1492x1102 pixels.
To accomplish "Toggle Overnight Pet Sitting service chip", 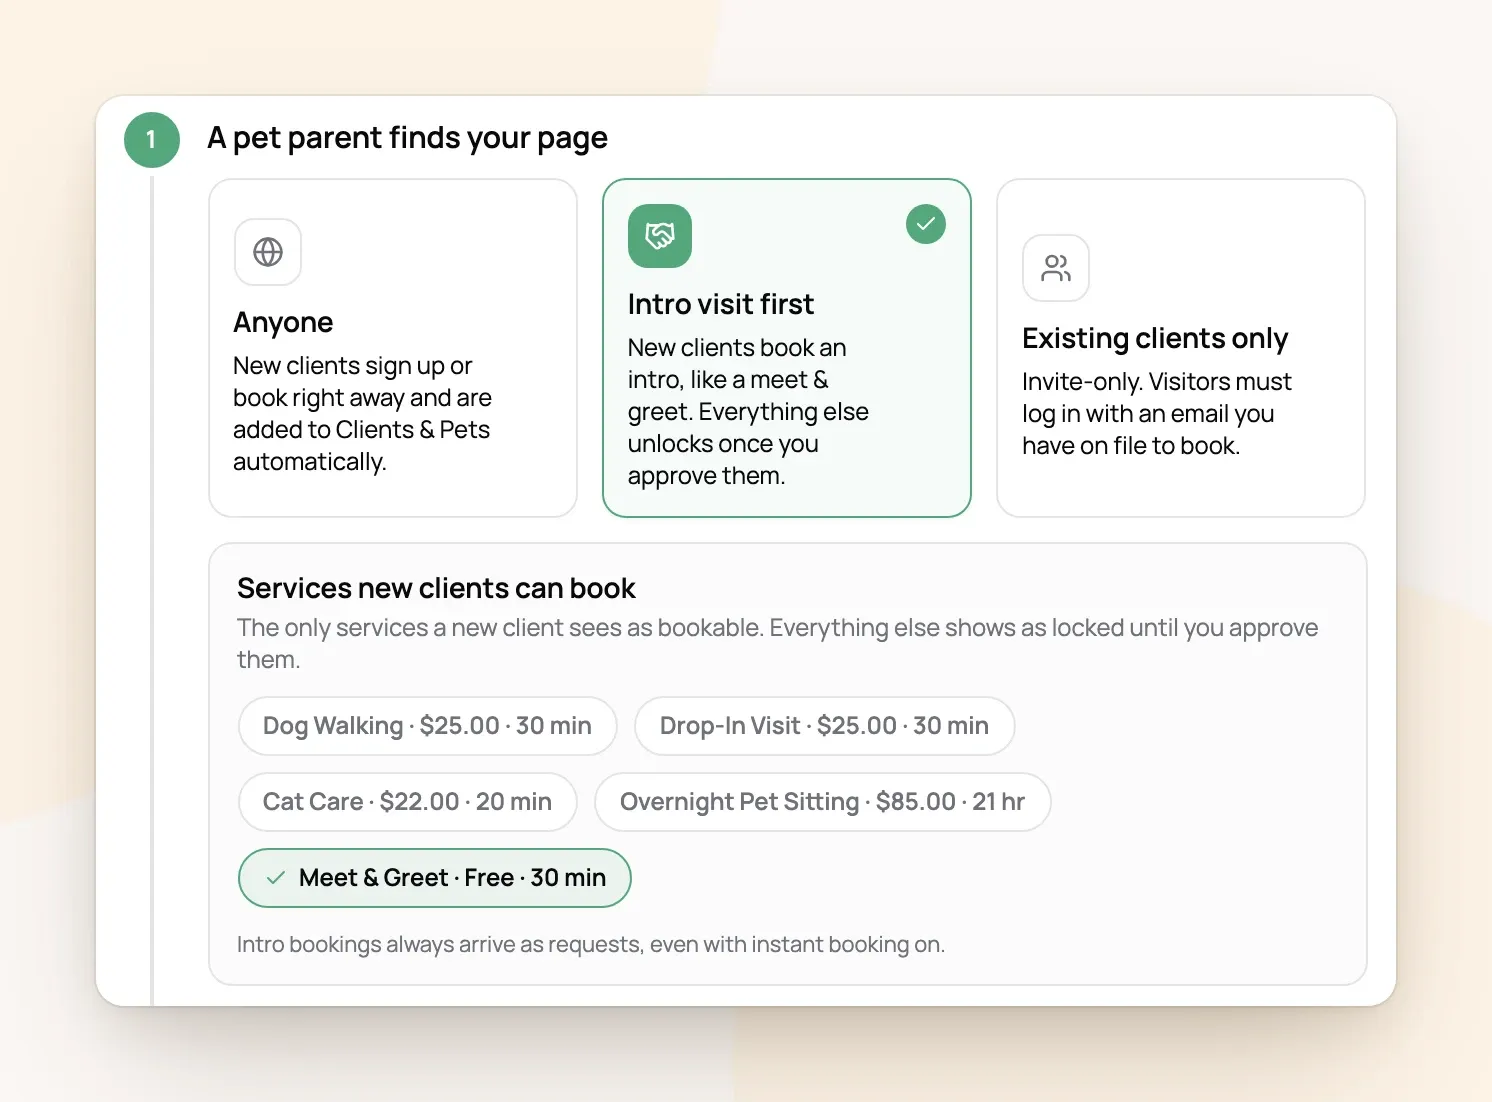I will (822, 802).
